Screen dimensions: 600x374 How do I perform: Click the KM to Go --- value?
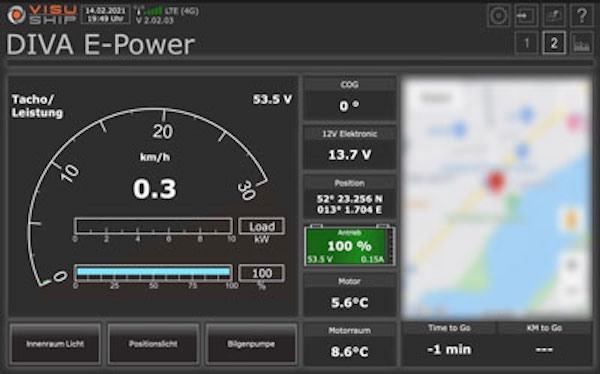coord(544,350)
